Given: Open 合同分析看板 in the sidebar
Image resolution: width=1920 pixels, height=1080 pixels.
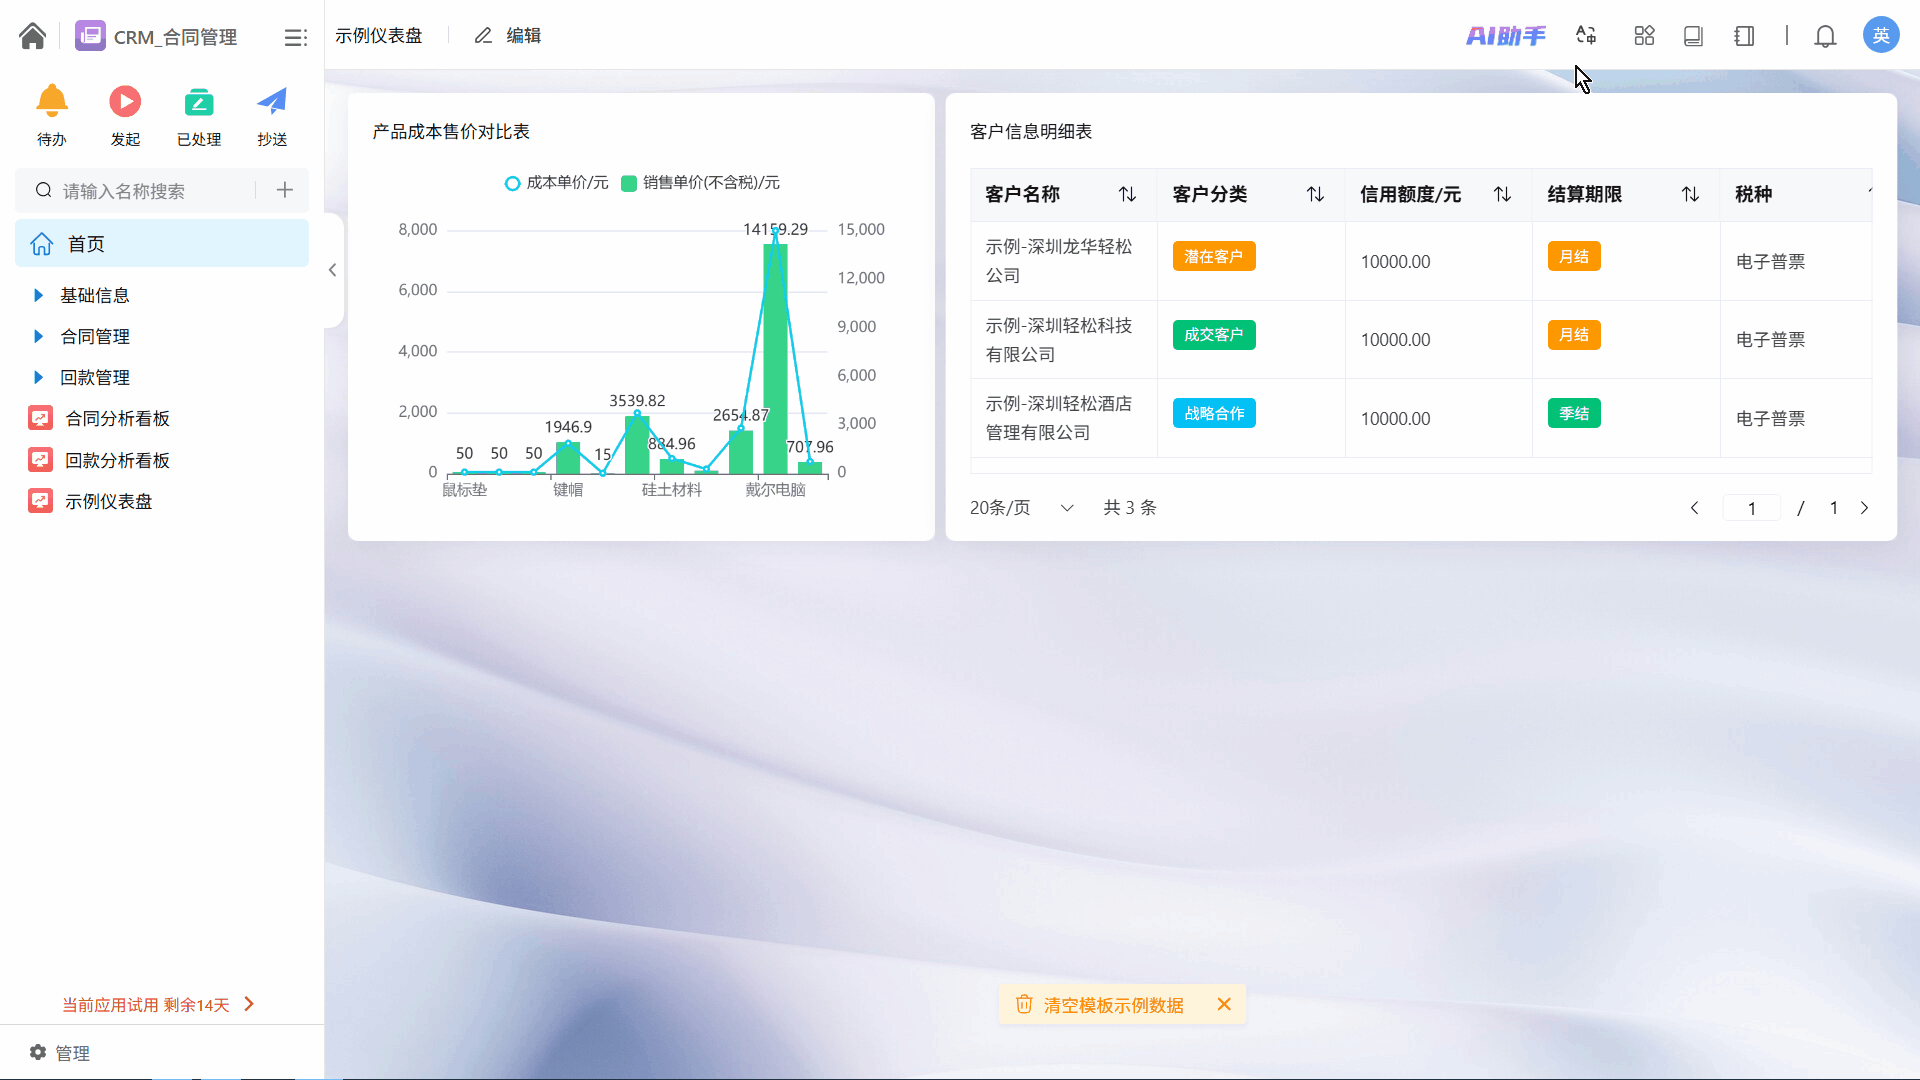Looking at the screenshot, I should click(117, 418).
